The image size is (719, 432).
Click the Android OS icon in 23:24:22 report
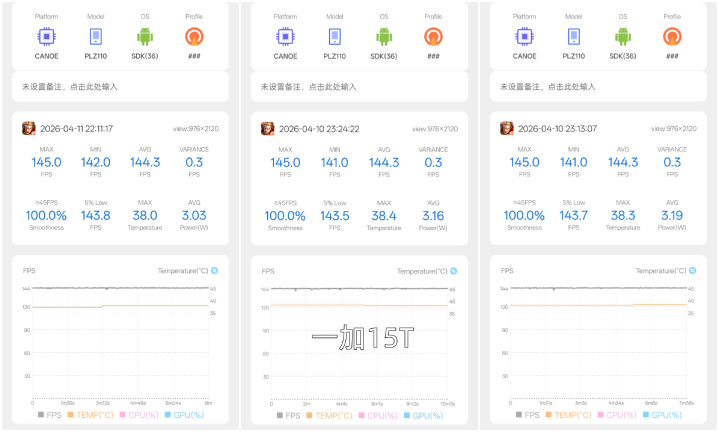(x=384, y=37)
